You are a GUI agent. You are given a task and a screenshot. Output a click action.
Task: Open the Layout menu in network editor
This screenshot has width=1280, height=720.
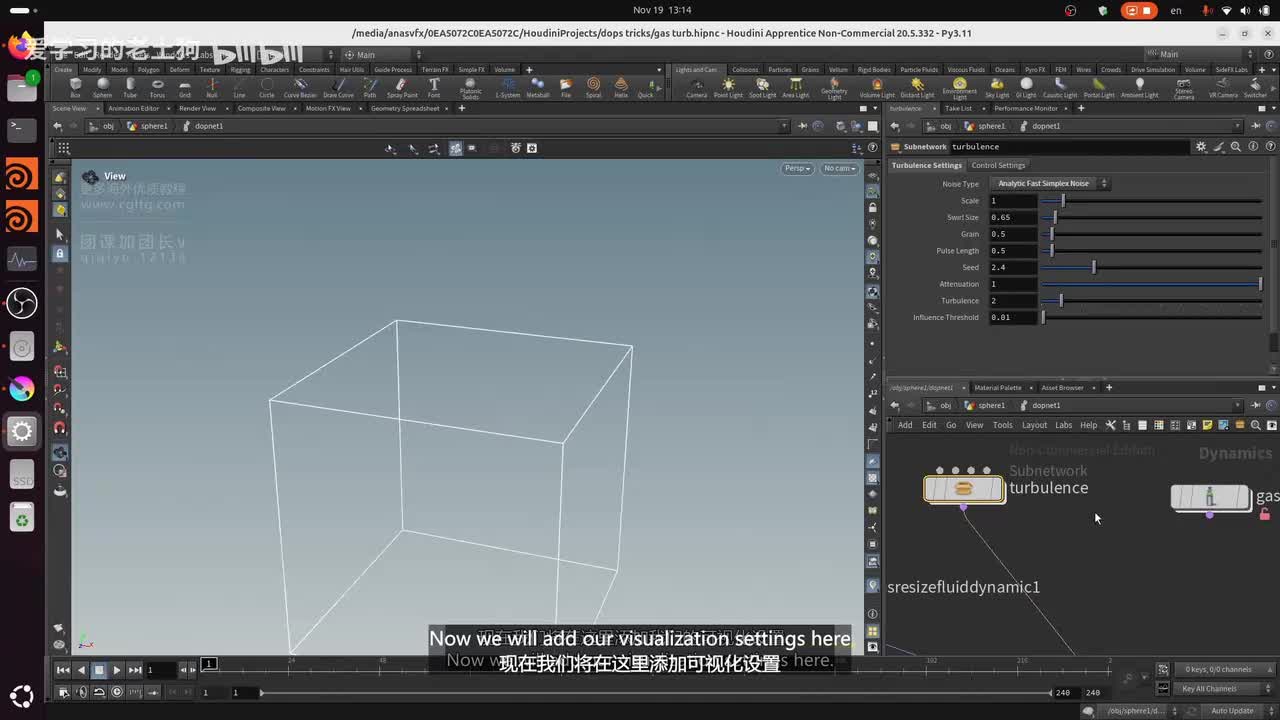[1034, 425]
